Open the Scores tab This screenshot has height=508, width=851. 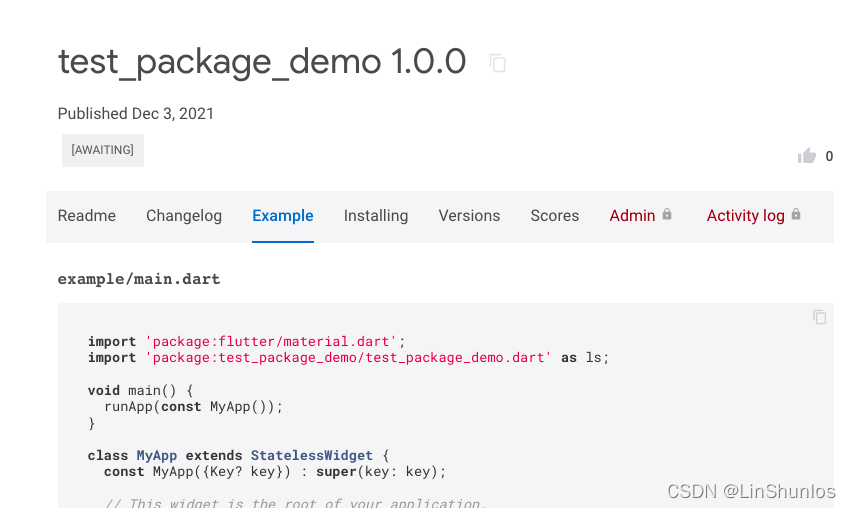(555, 215)
